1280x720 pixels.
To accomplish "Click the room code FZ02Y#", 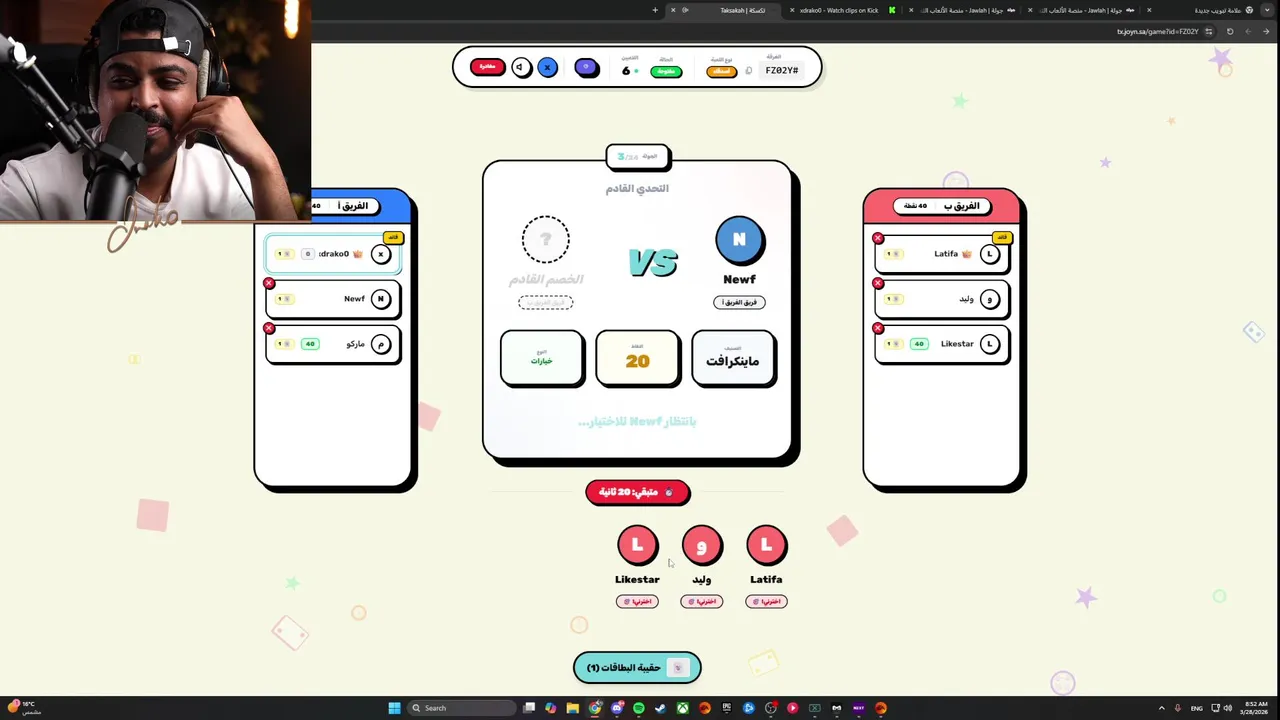I will click(782, 71).
